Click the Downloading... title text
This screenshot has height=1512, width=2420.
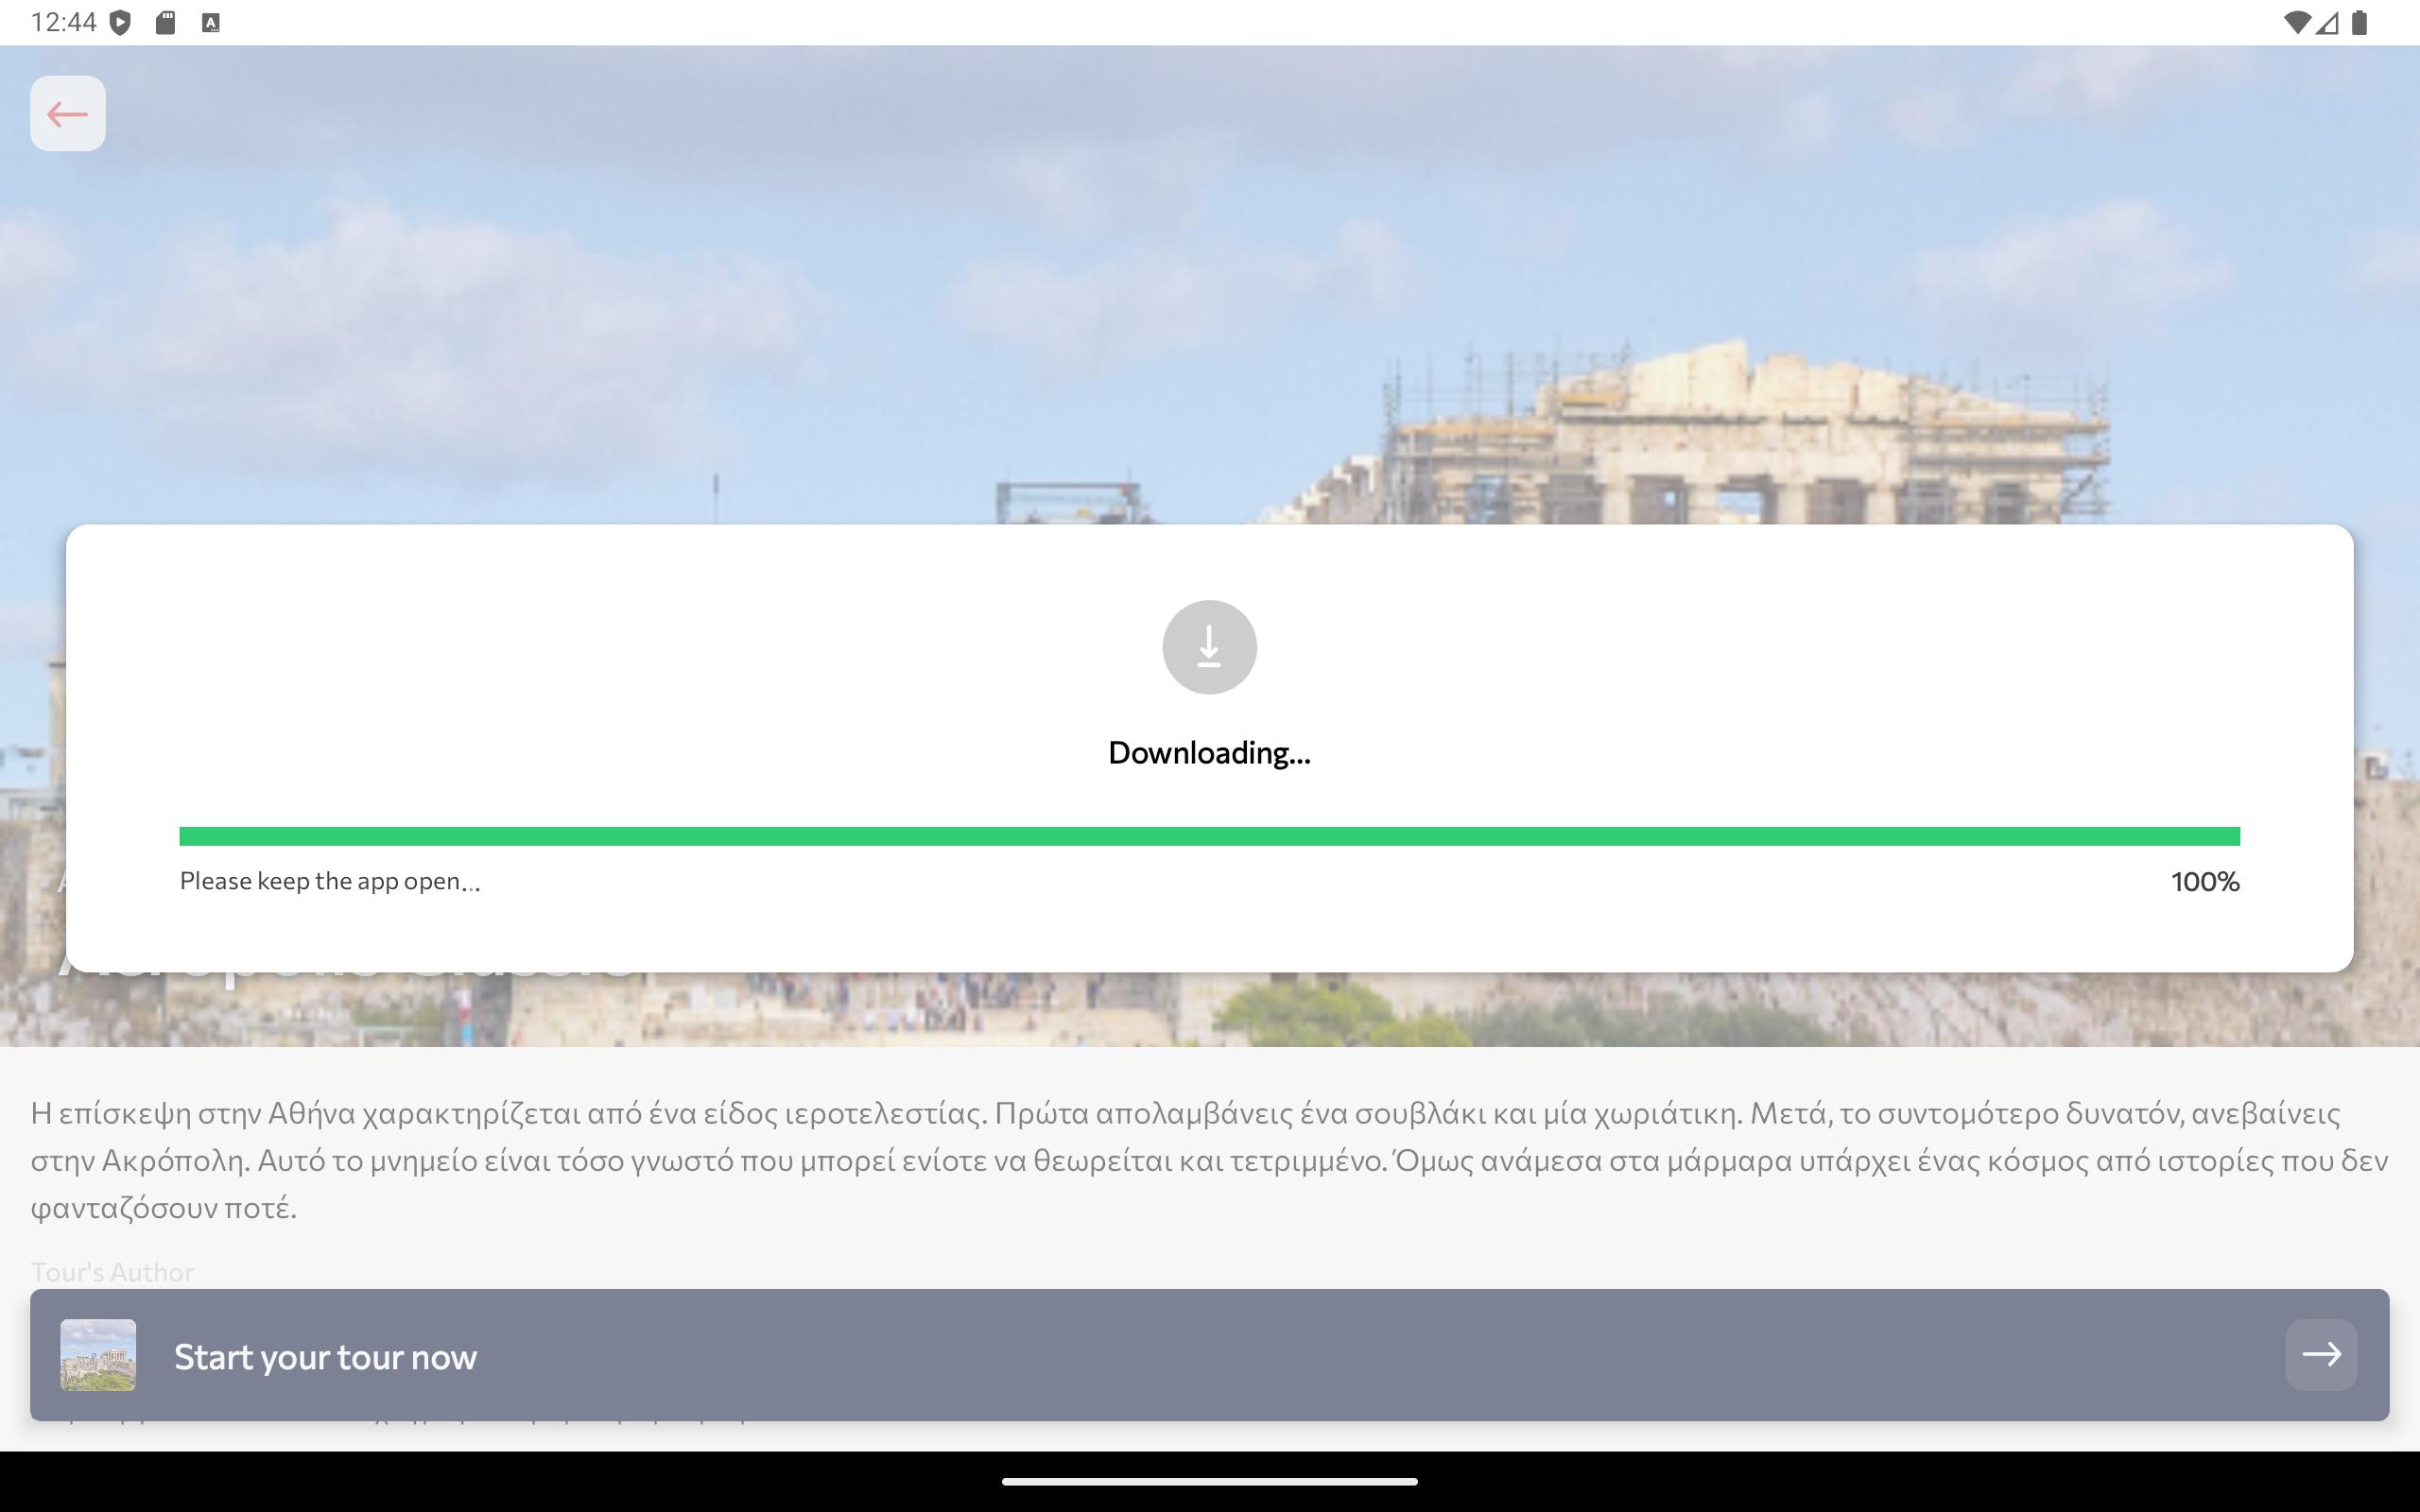pyautogui.click(x=1209, y=752)
